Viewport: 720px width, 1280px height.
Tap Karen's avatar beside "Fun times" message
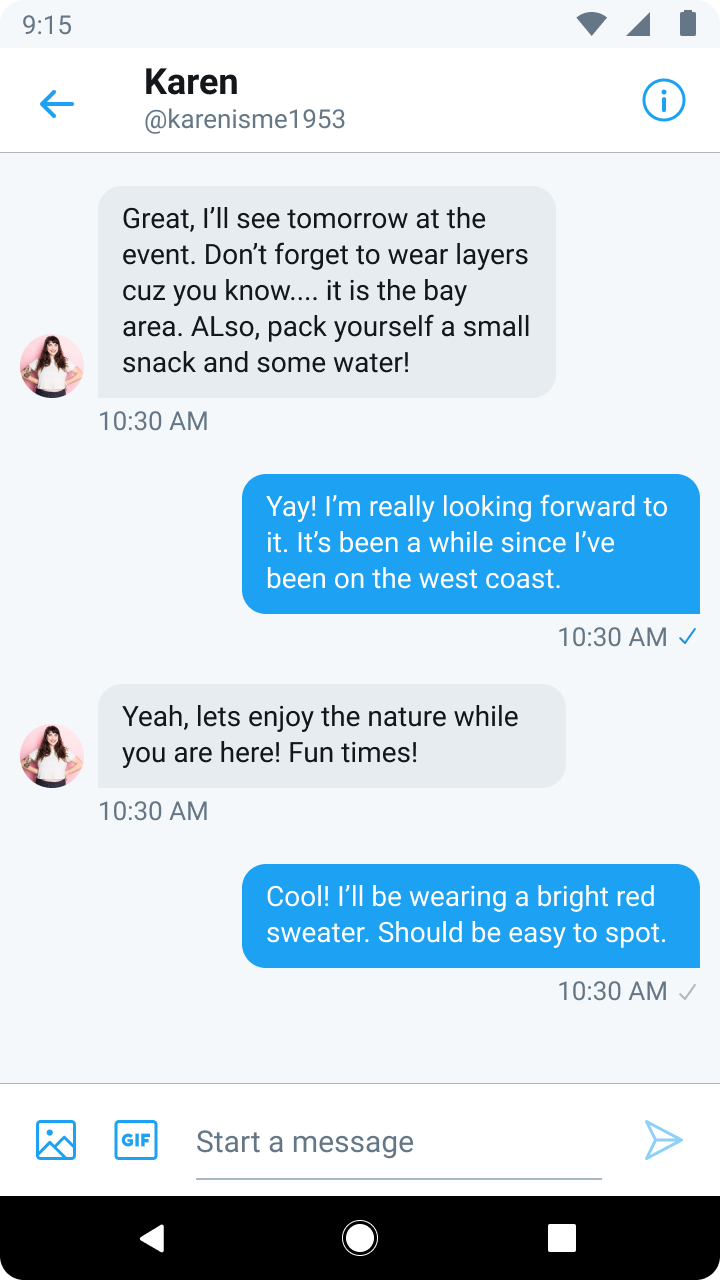52,756
